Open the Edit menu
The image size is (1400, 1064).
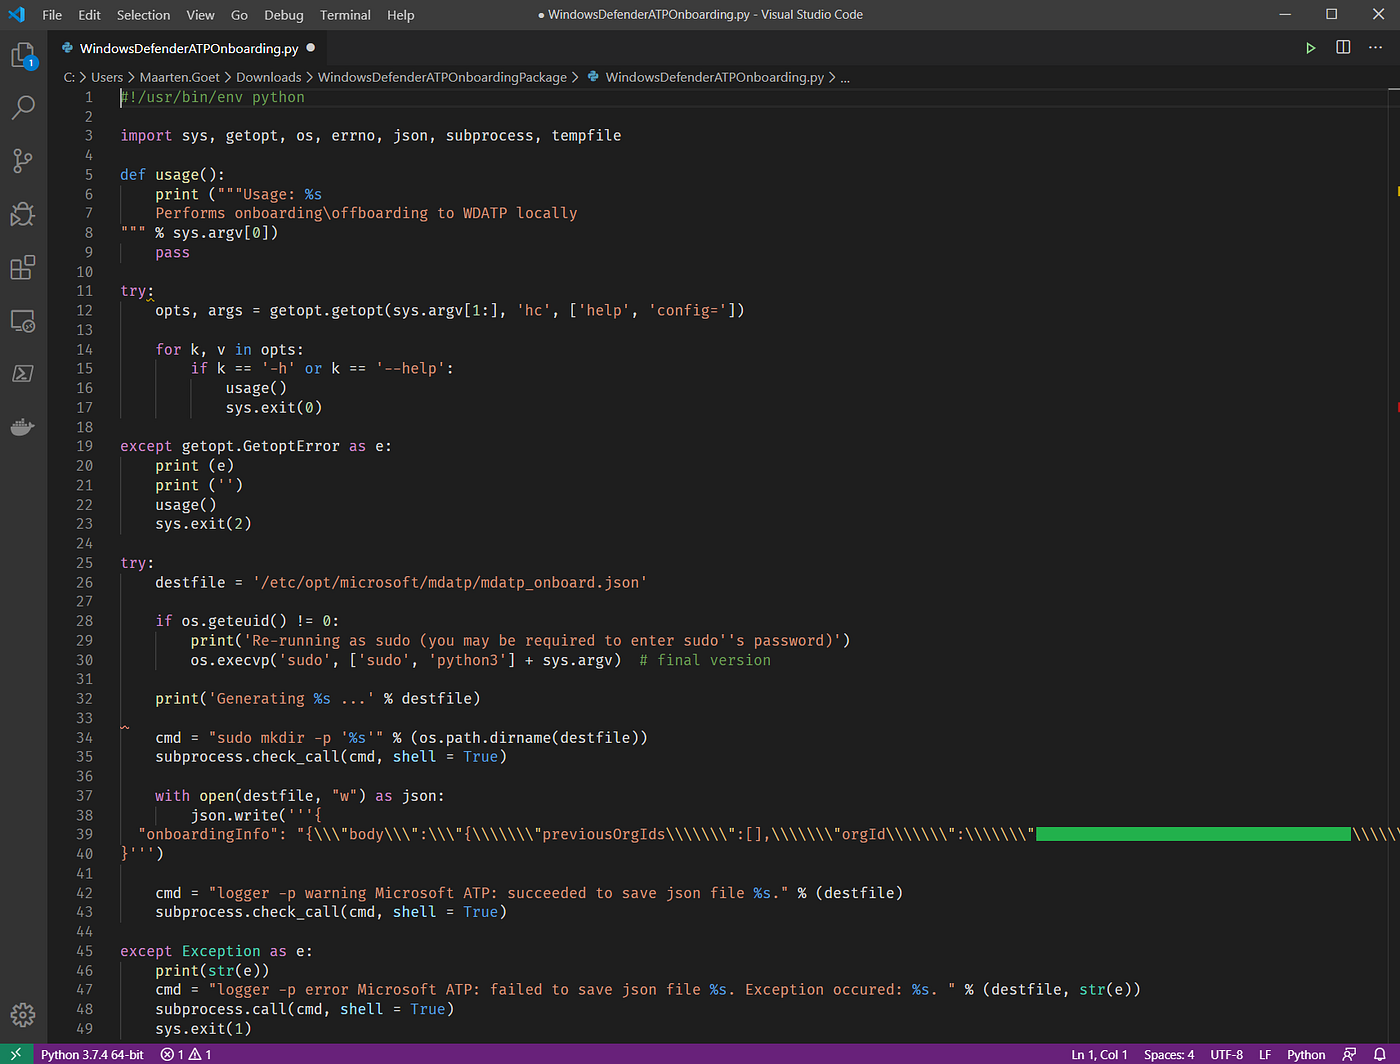[x=90, y=15]
